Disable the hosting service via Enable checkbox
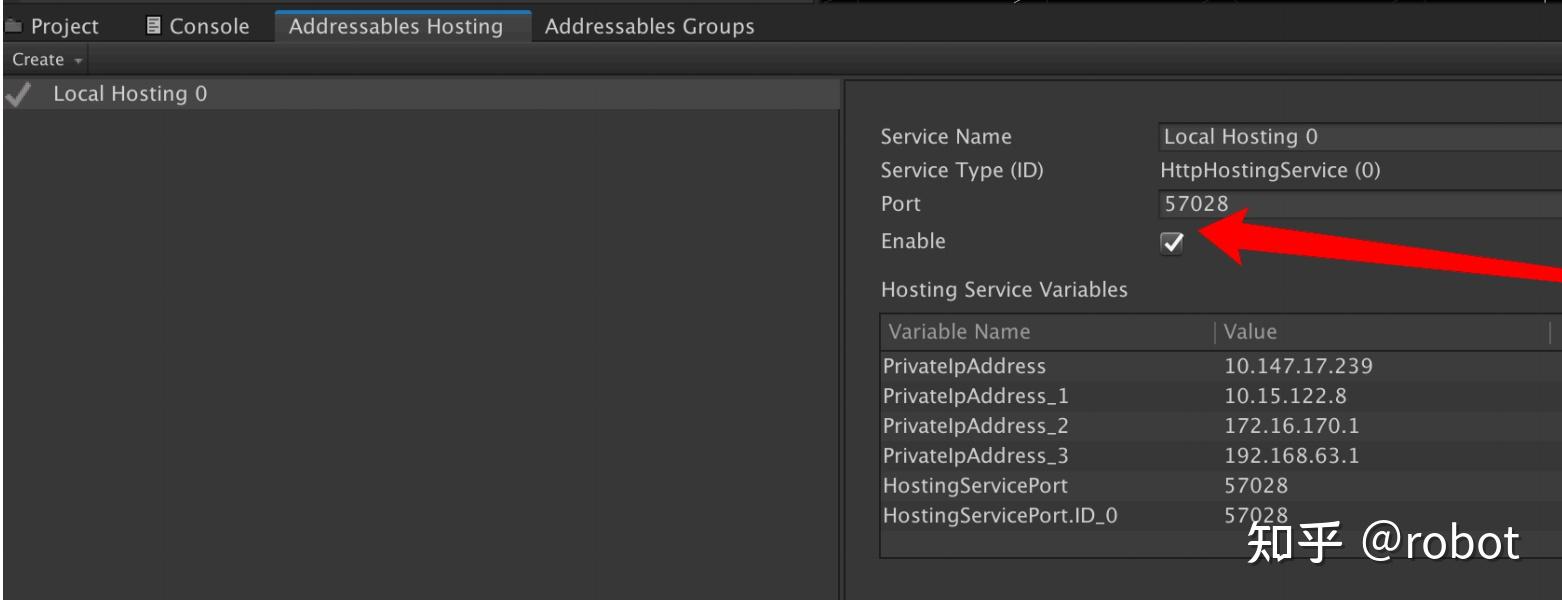The width and height of the screenshot is (1562, 608). pyautogui.click(x=1171, y=242)
